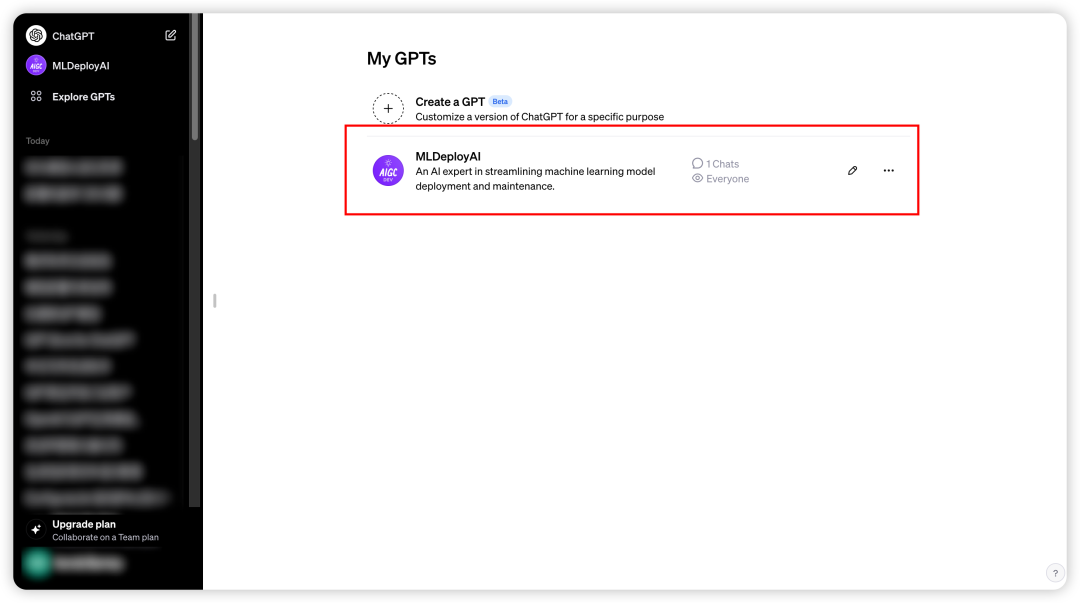Click the 1 Chats count

pos(722,164)
